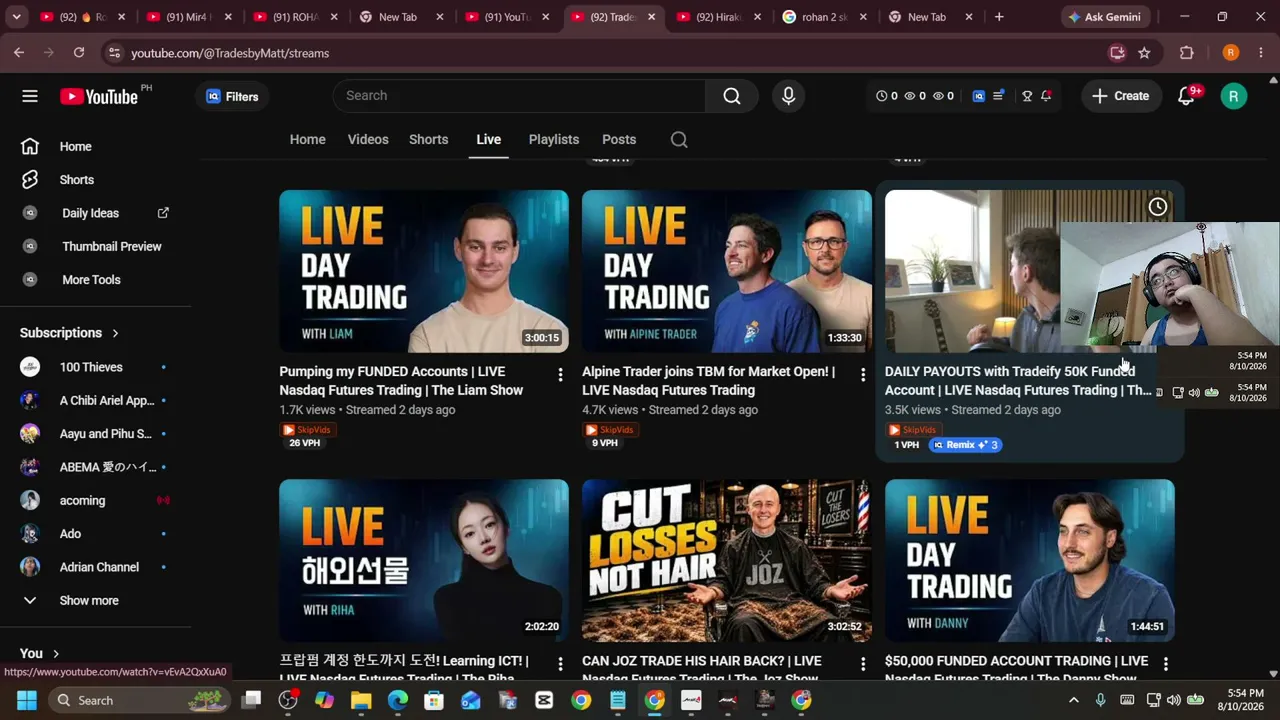This screenshot has width=1280, height=720.
Task: Open Chrome extensions puzzle icon
Action: pos(1187,53)
